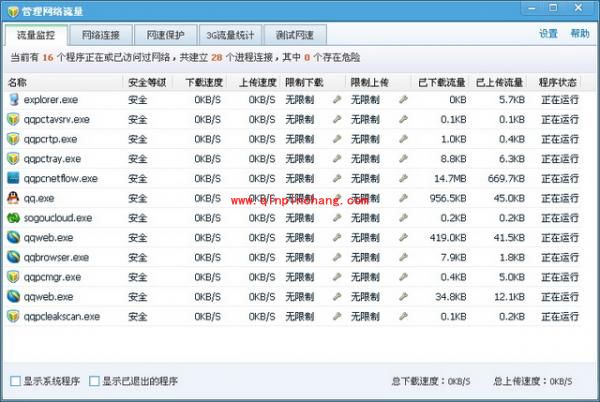
Task: Edit download limit for qqpcmgr.exe
Action: coord(337,277)
